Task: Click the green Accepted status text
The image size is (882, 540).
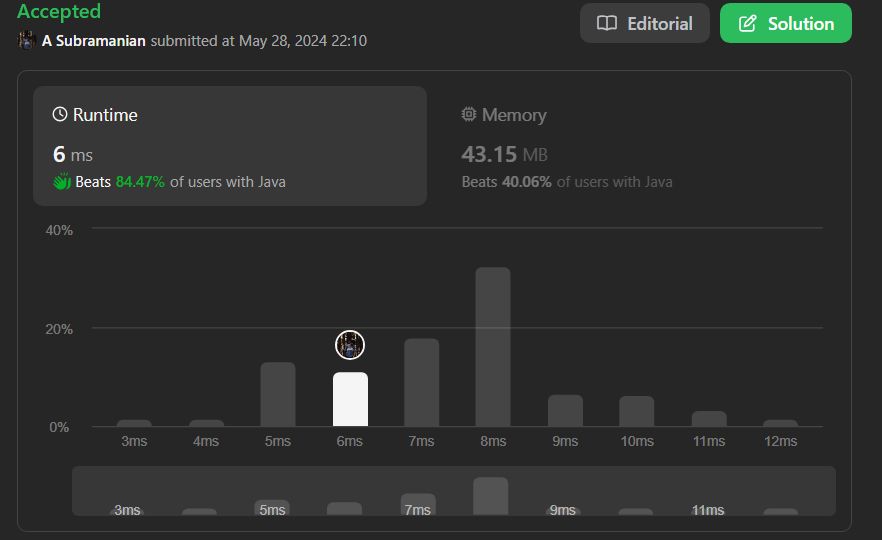Action: tap(59, 11)
